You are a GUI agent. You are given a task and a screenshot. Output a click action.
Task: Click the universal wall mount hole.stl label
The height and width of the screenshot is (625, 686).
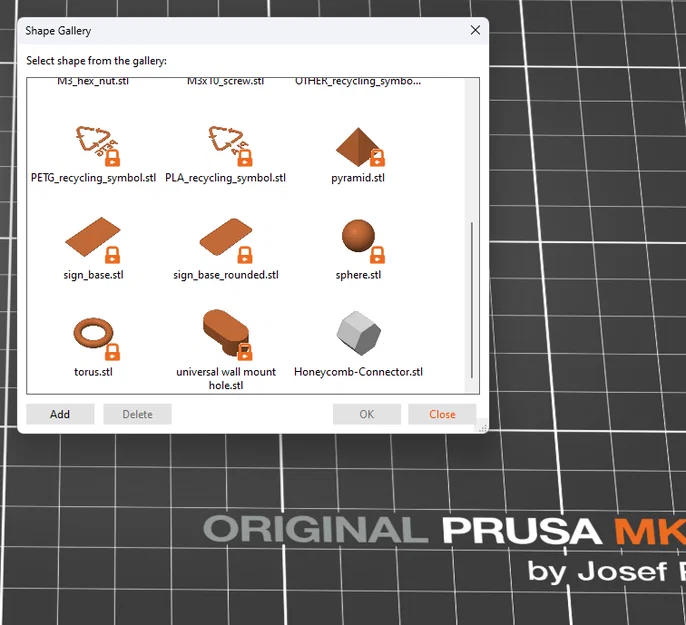click(x=226, y=379)
